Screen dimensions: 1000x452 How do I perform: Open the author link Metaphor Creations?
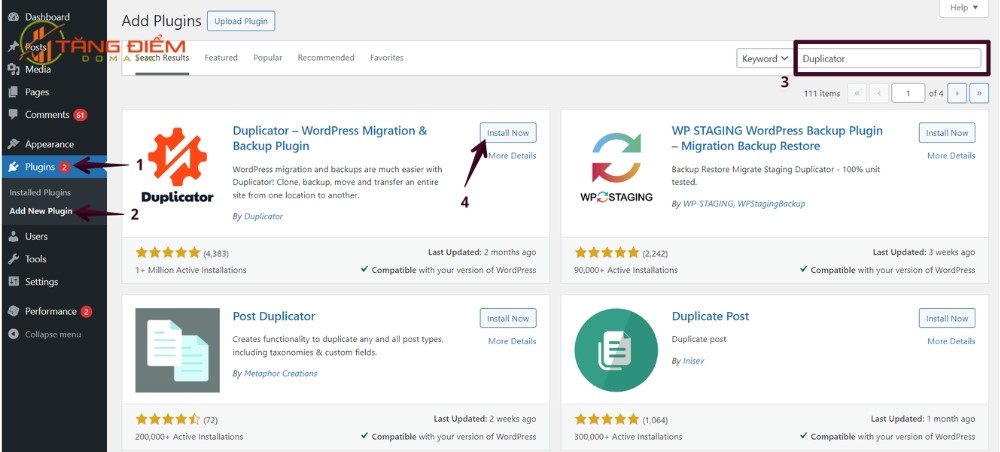coord(280,374)
